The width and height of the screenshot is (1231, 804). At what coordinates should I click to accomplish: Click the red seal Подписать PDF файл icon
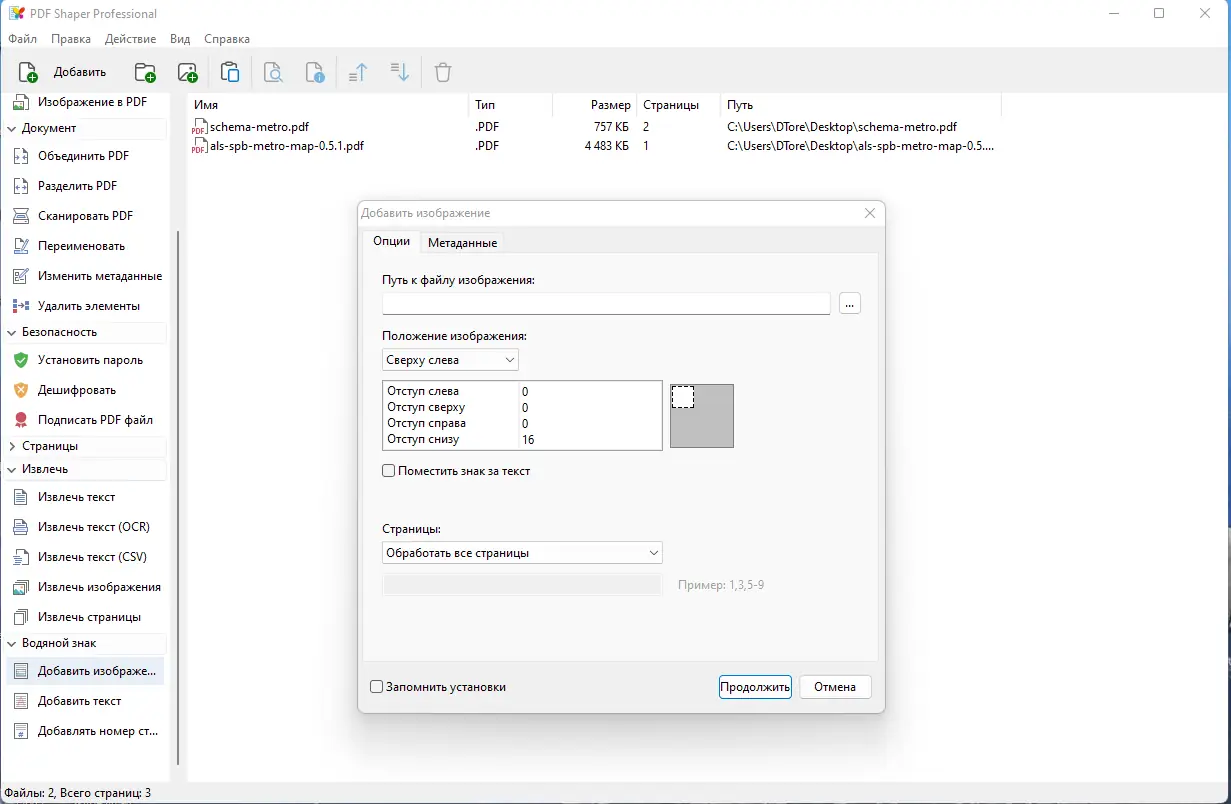click(20, 420)
